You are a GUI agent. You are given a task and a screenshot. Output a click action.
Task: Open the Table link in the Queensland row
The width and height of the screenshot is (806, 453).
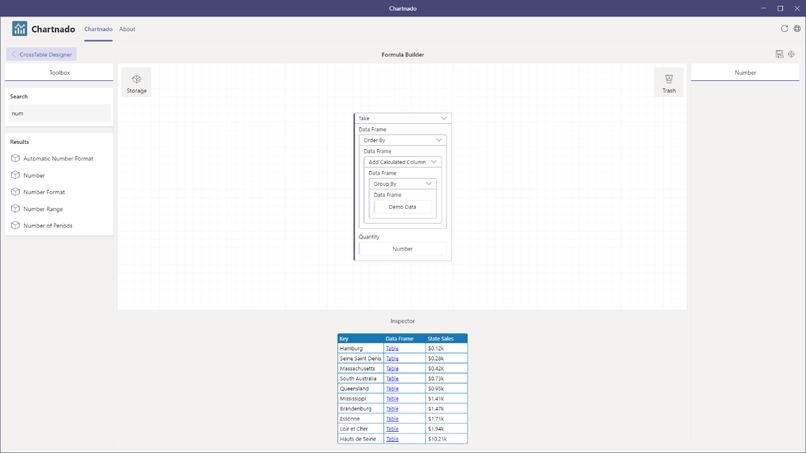point(392,389)
